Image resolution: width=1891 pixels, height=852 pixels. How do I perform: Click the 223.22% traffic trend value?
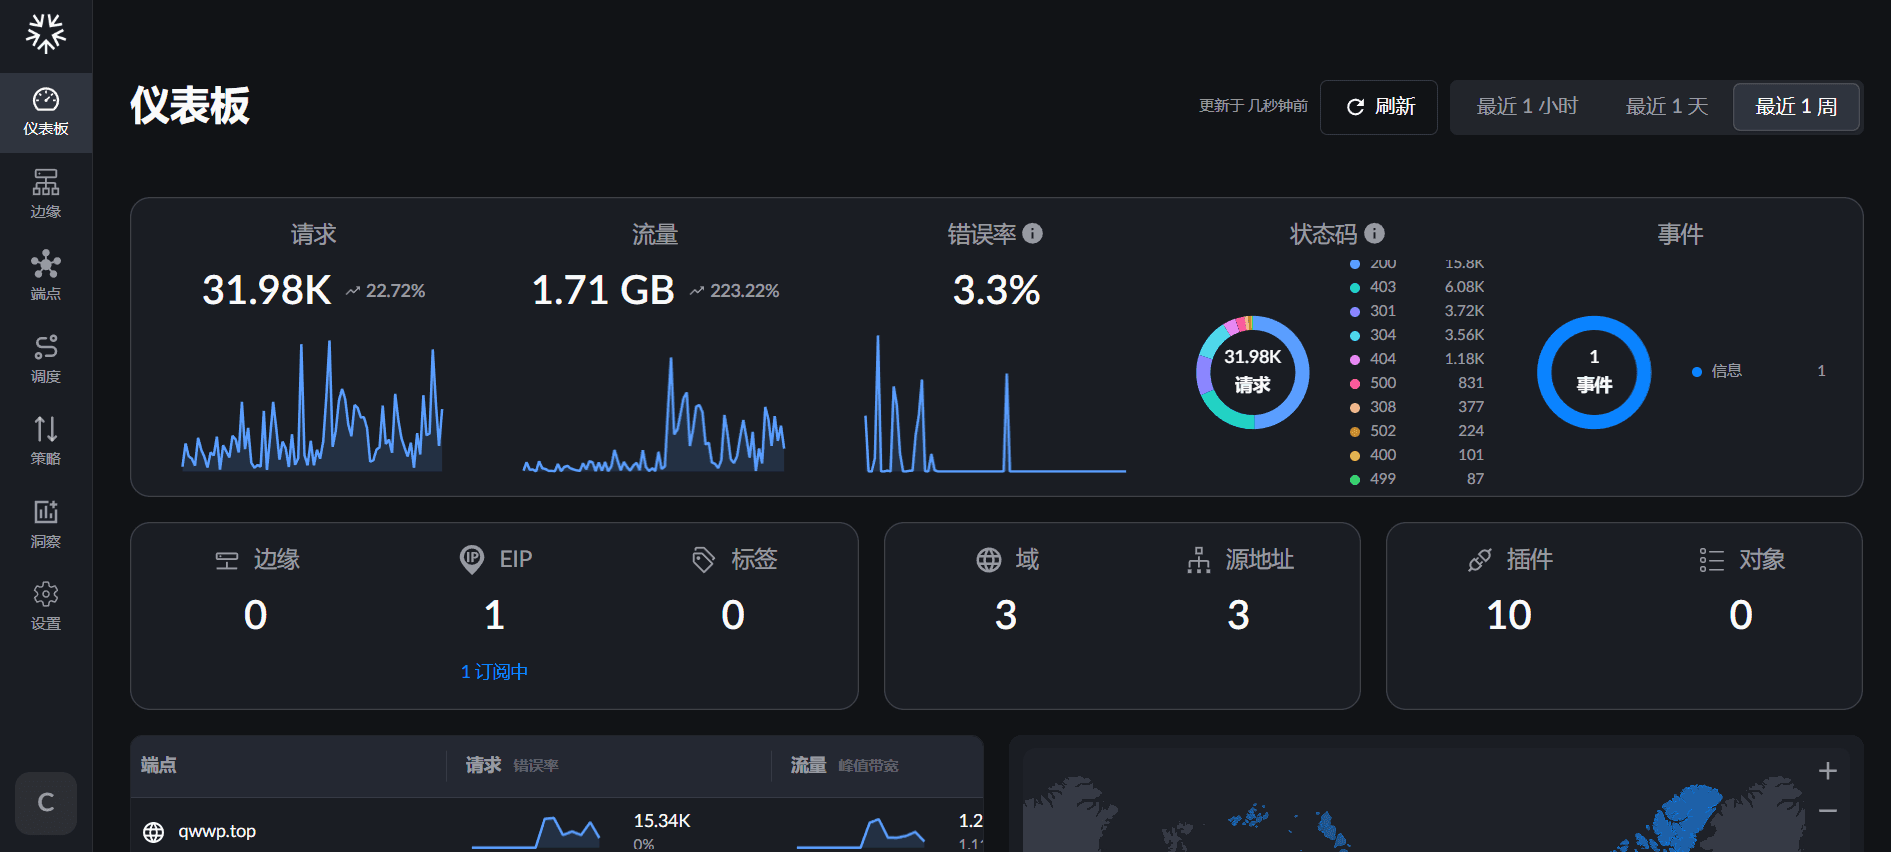(745, 291)
